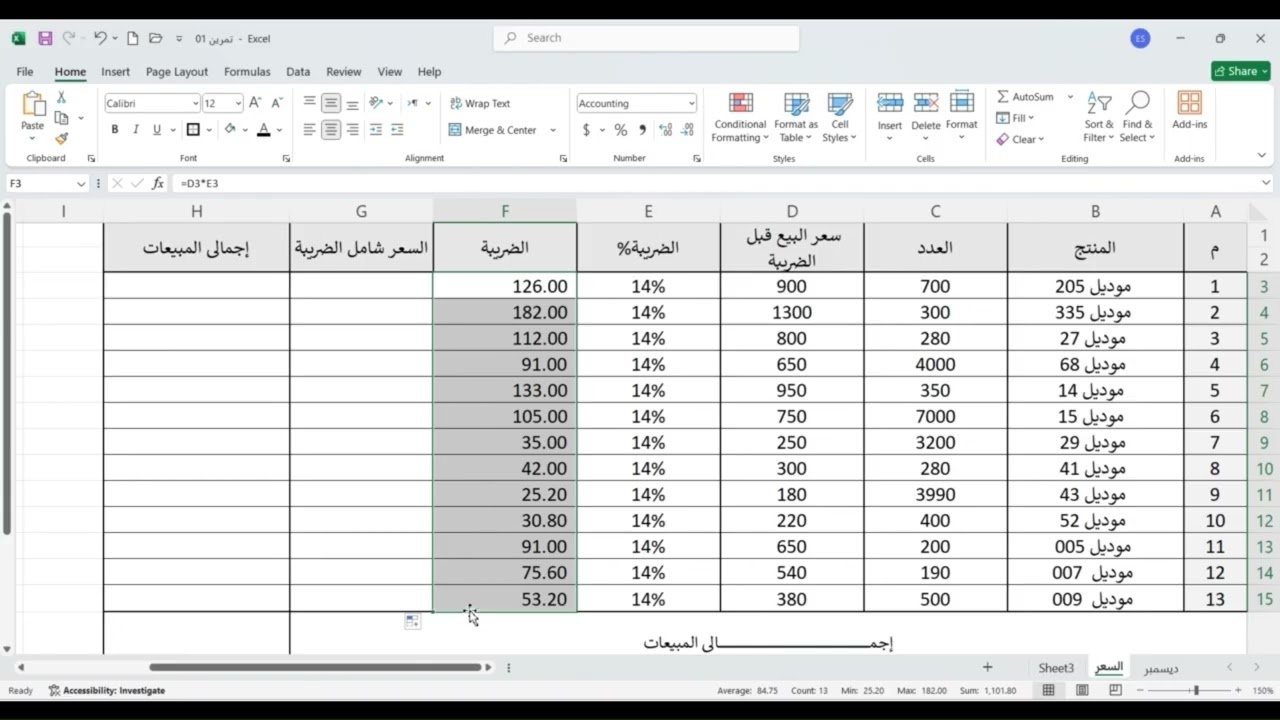The image size is (1280, 720).
Task: Open the Merge & Center dropdown arrow
Action: click(x=553, y=130)
